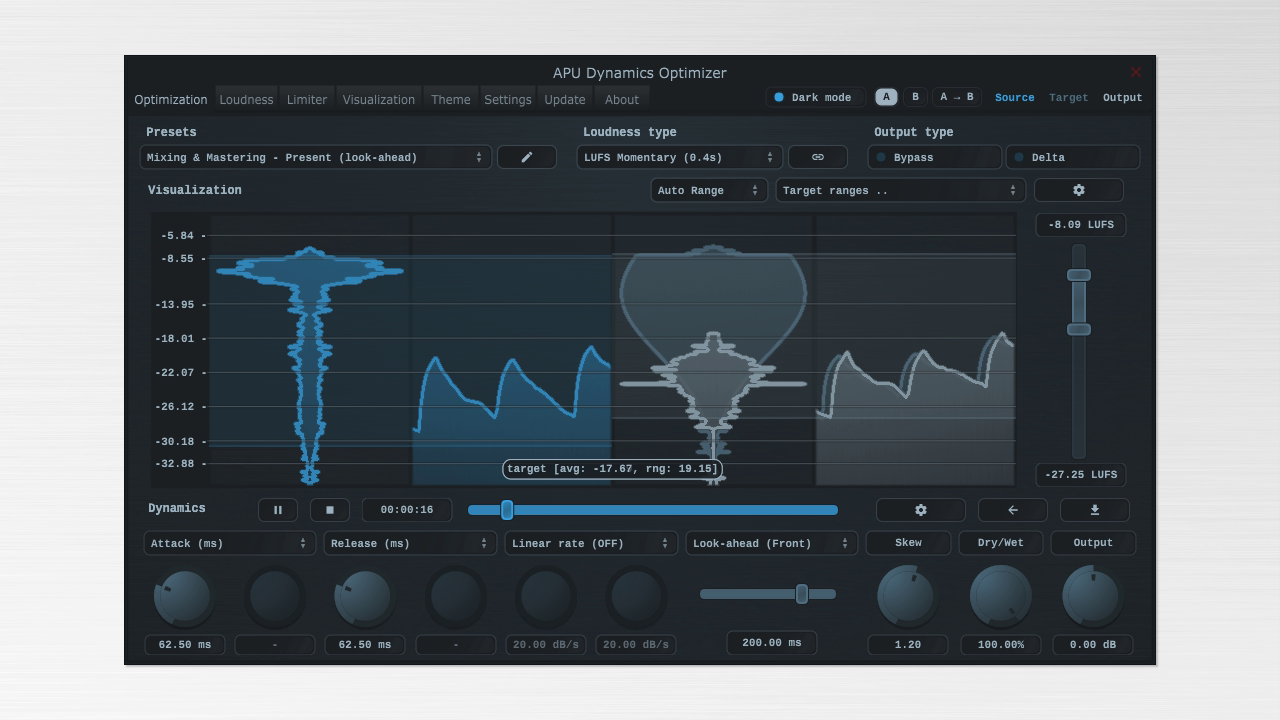Show Target visualization

coord(1068,98)
